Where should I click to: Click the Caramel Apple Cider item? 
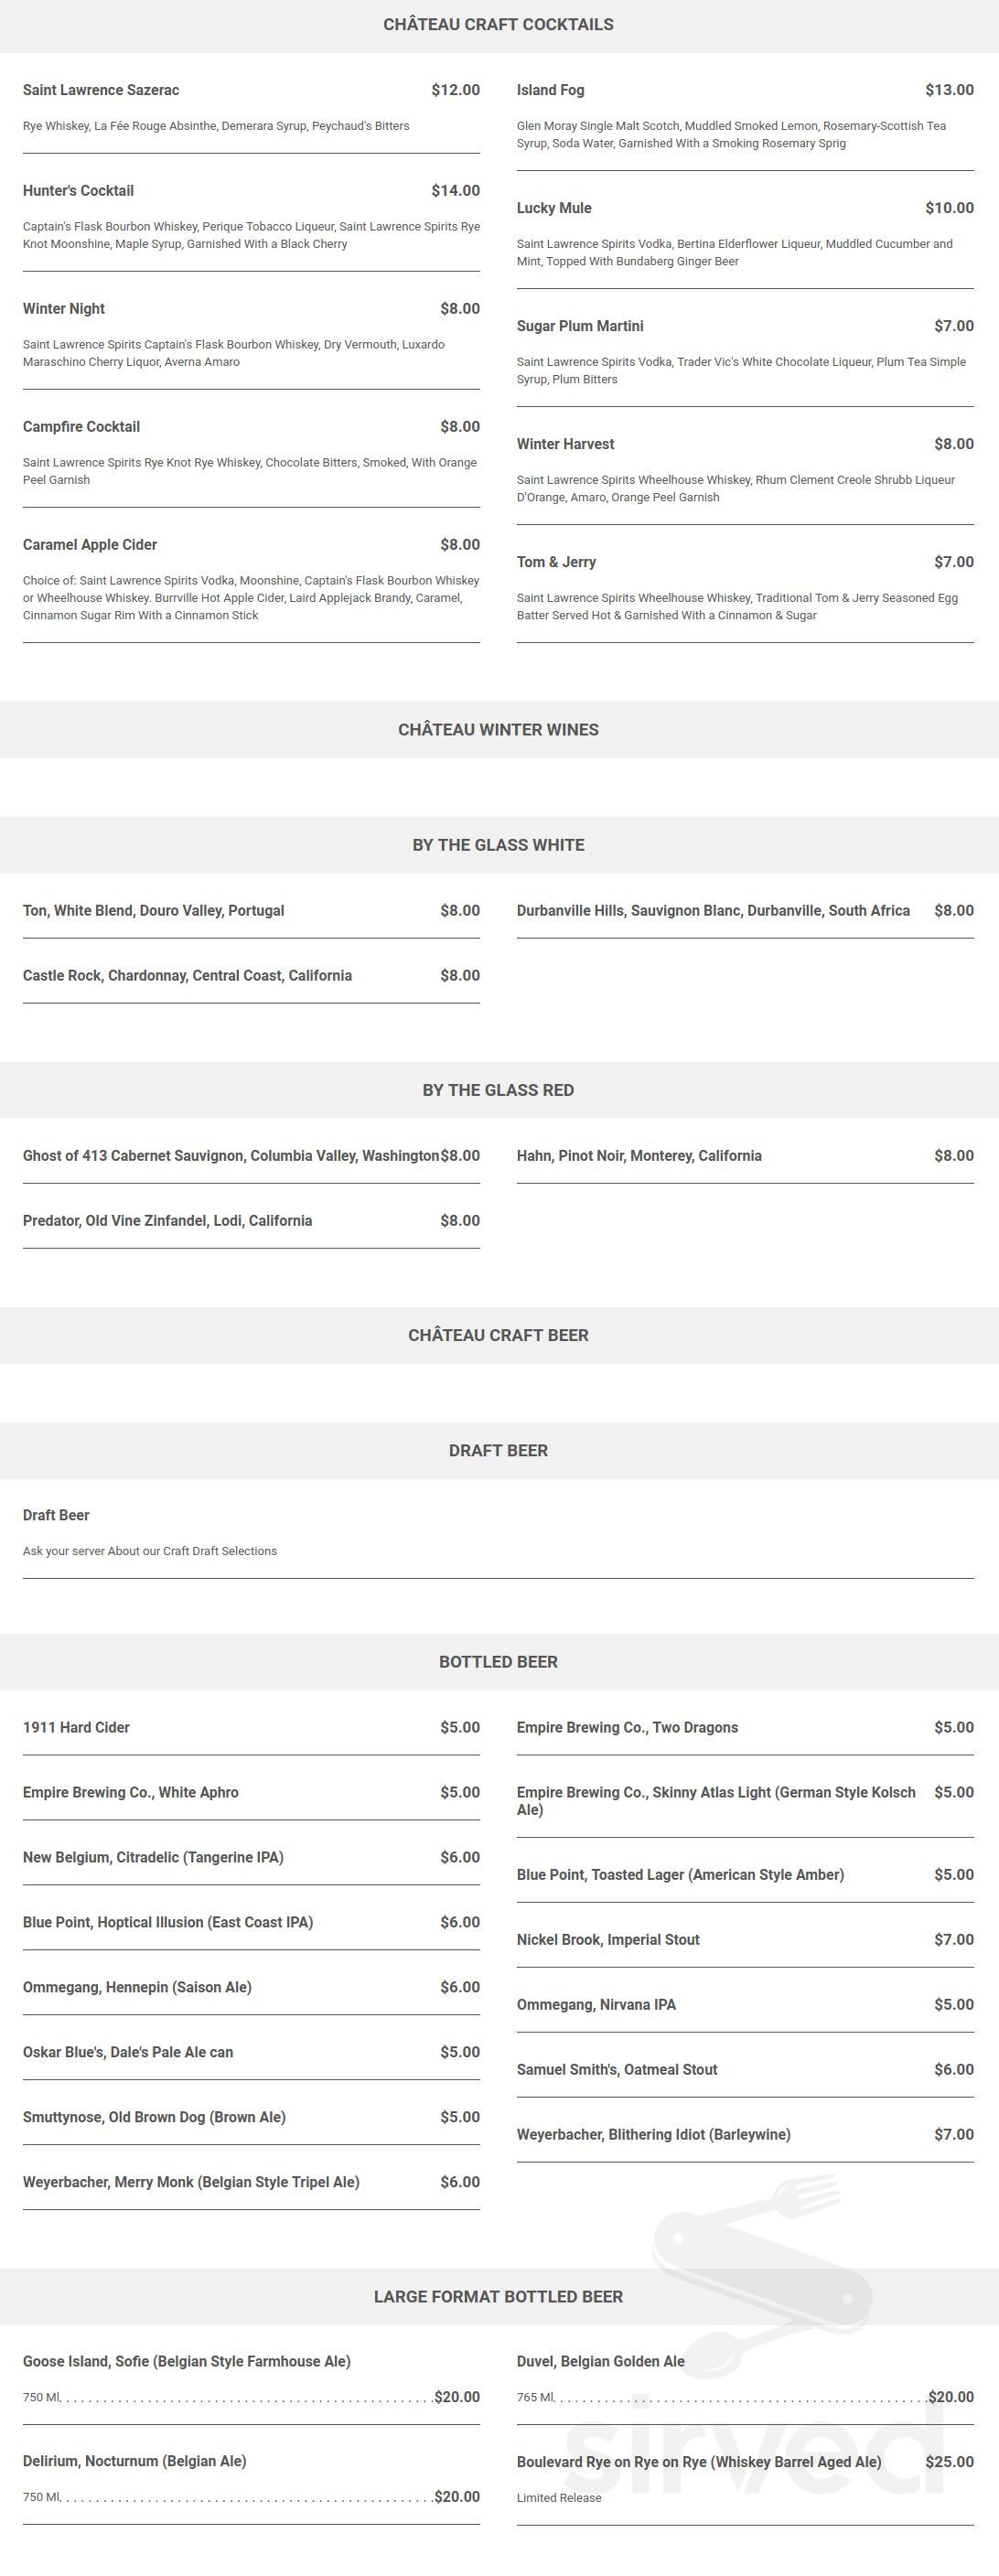pyautogui.click(x=90, y=545)
